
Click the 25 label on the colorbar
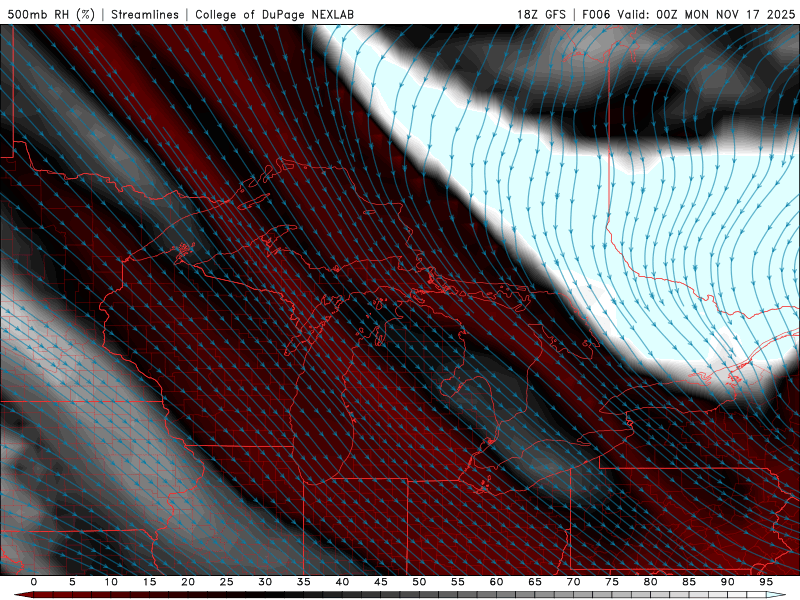226,582
